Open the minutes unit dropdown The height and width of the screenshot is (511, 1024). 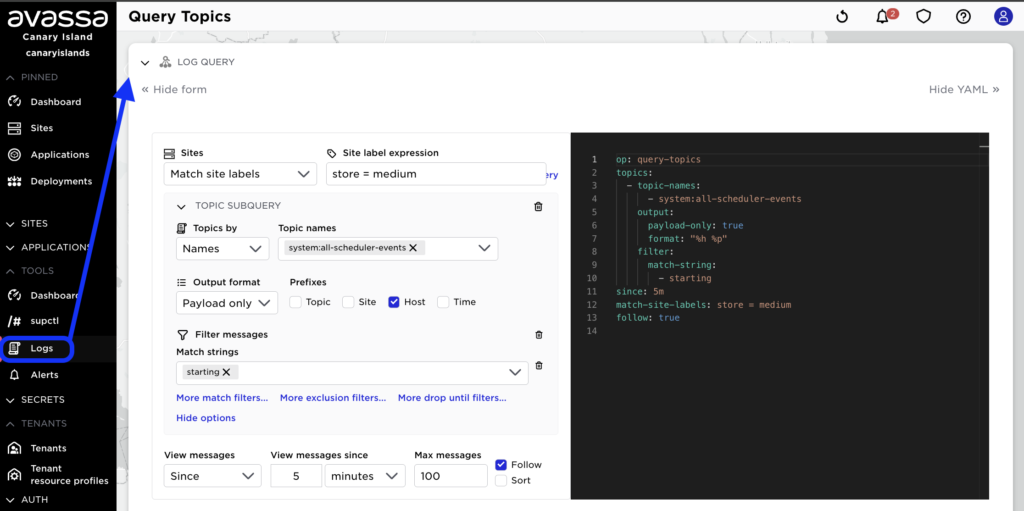(365, 476)
